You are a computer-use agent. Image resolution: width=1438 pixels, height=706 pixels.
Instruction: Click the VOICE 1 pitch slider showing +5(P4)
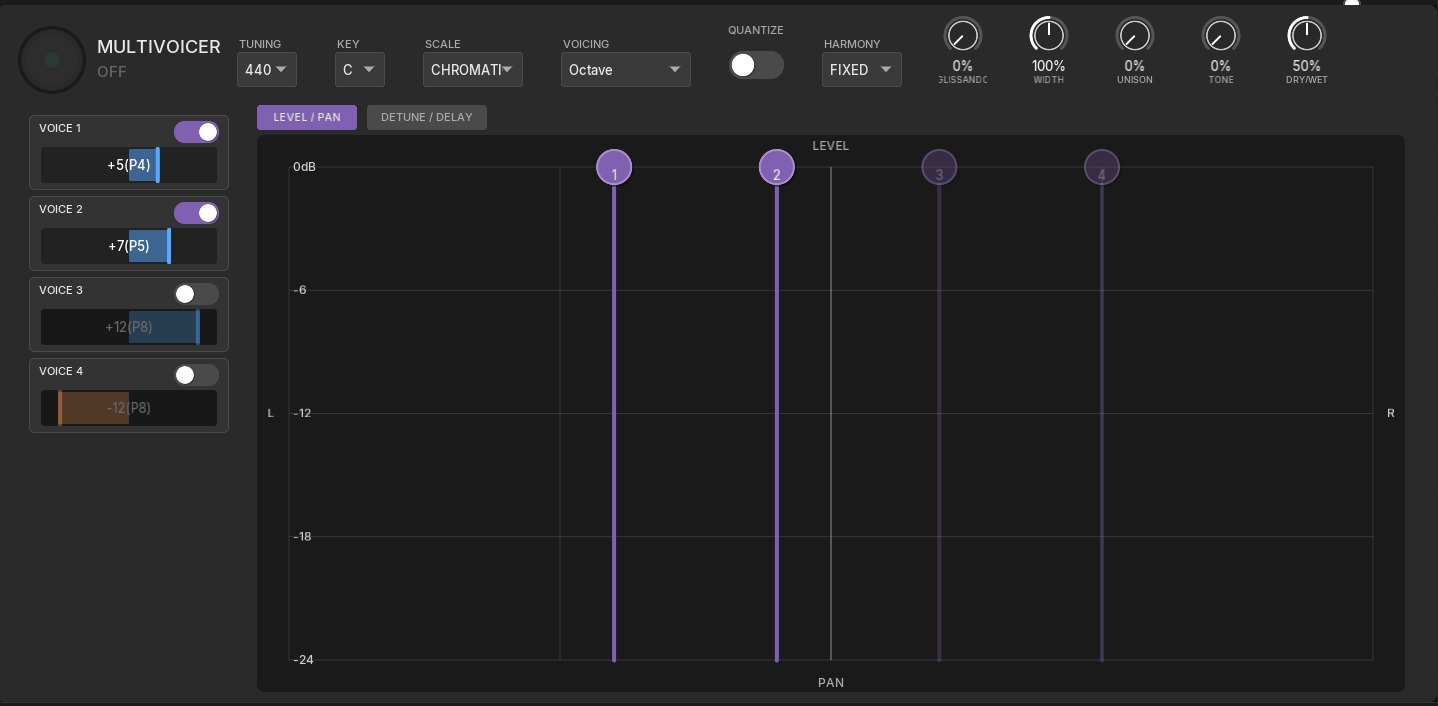pyautogui.click(x=129, y=165)
